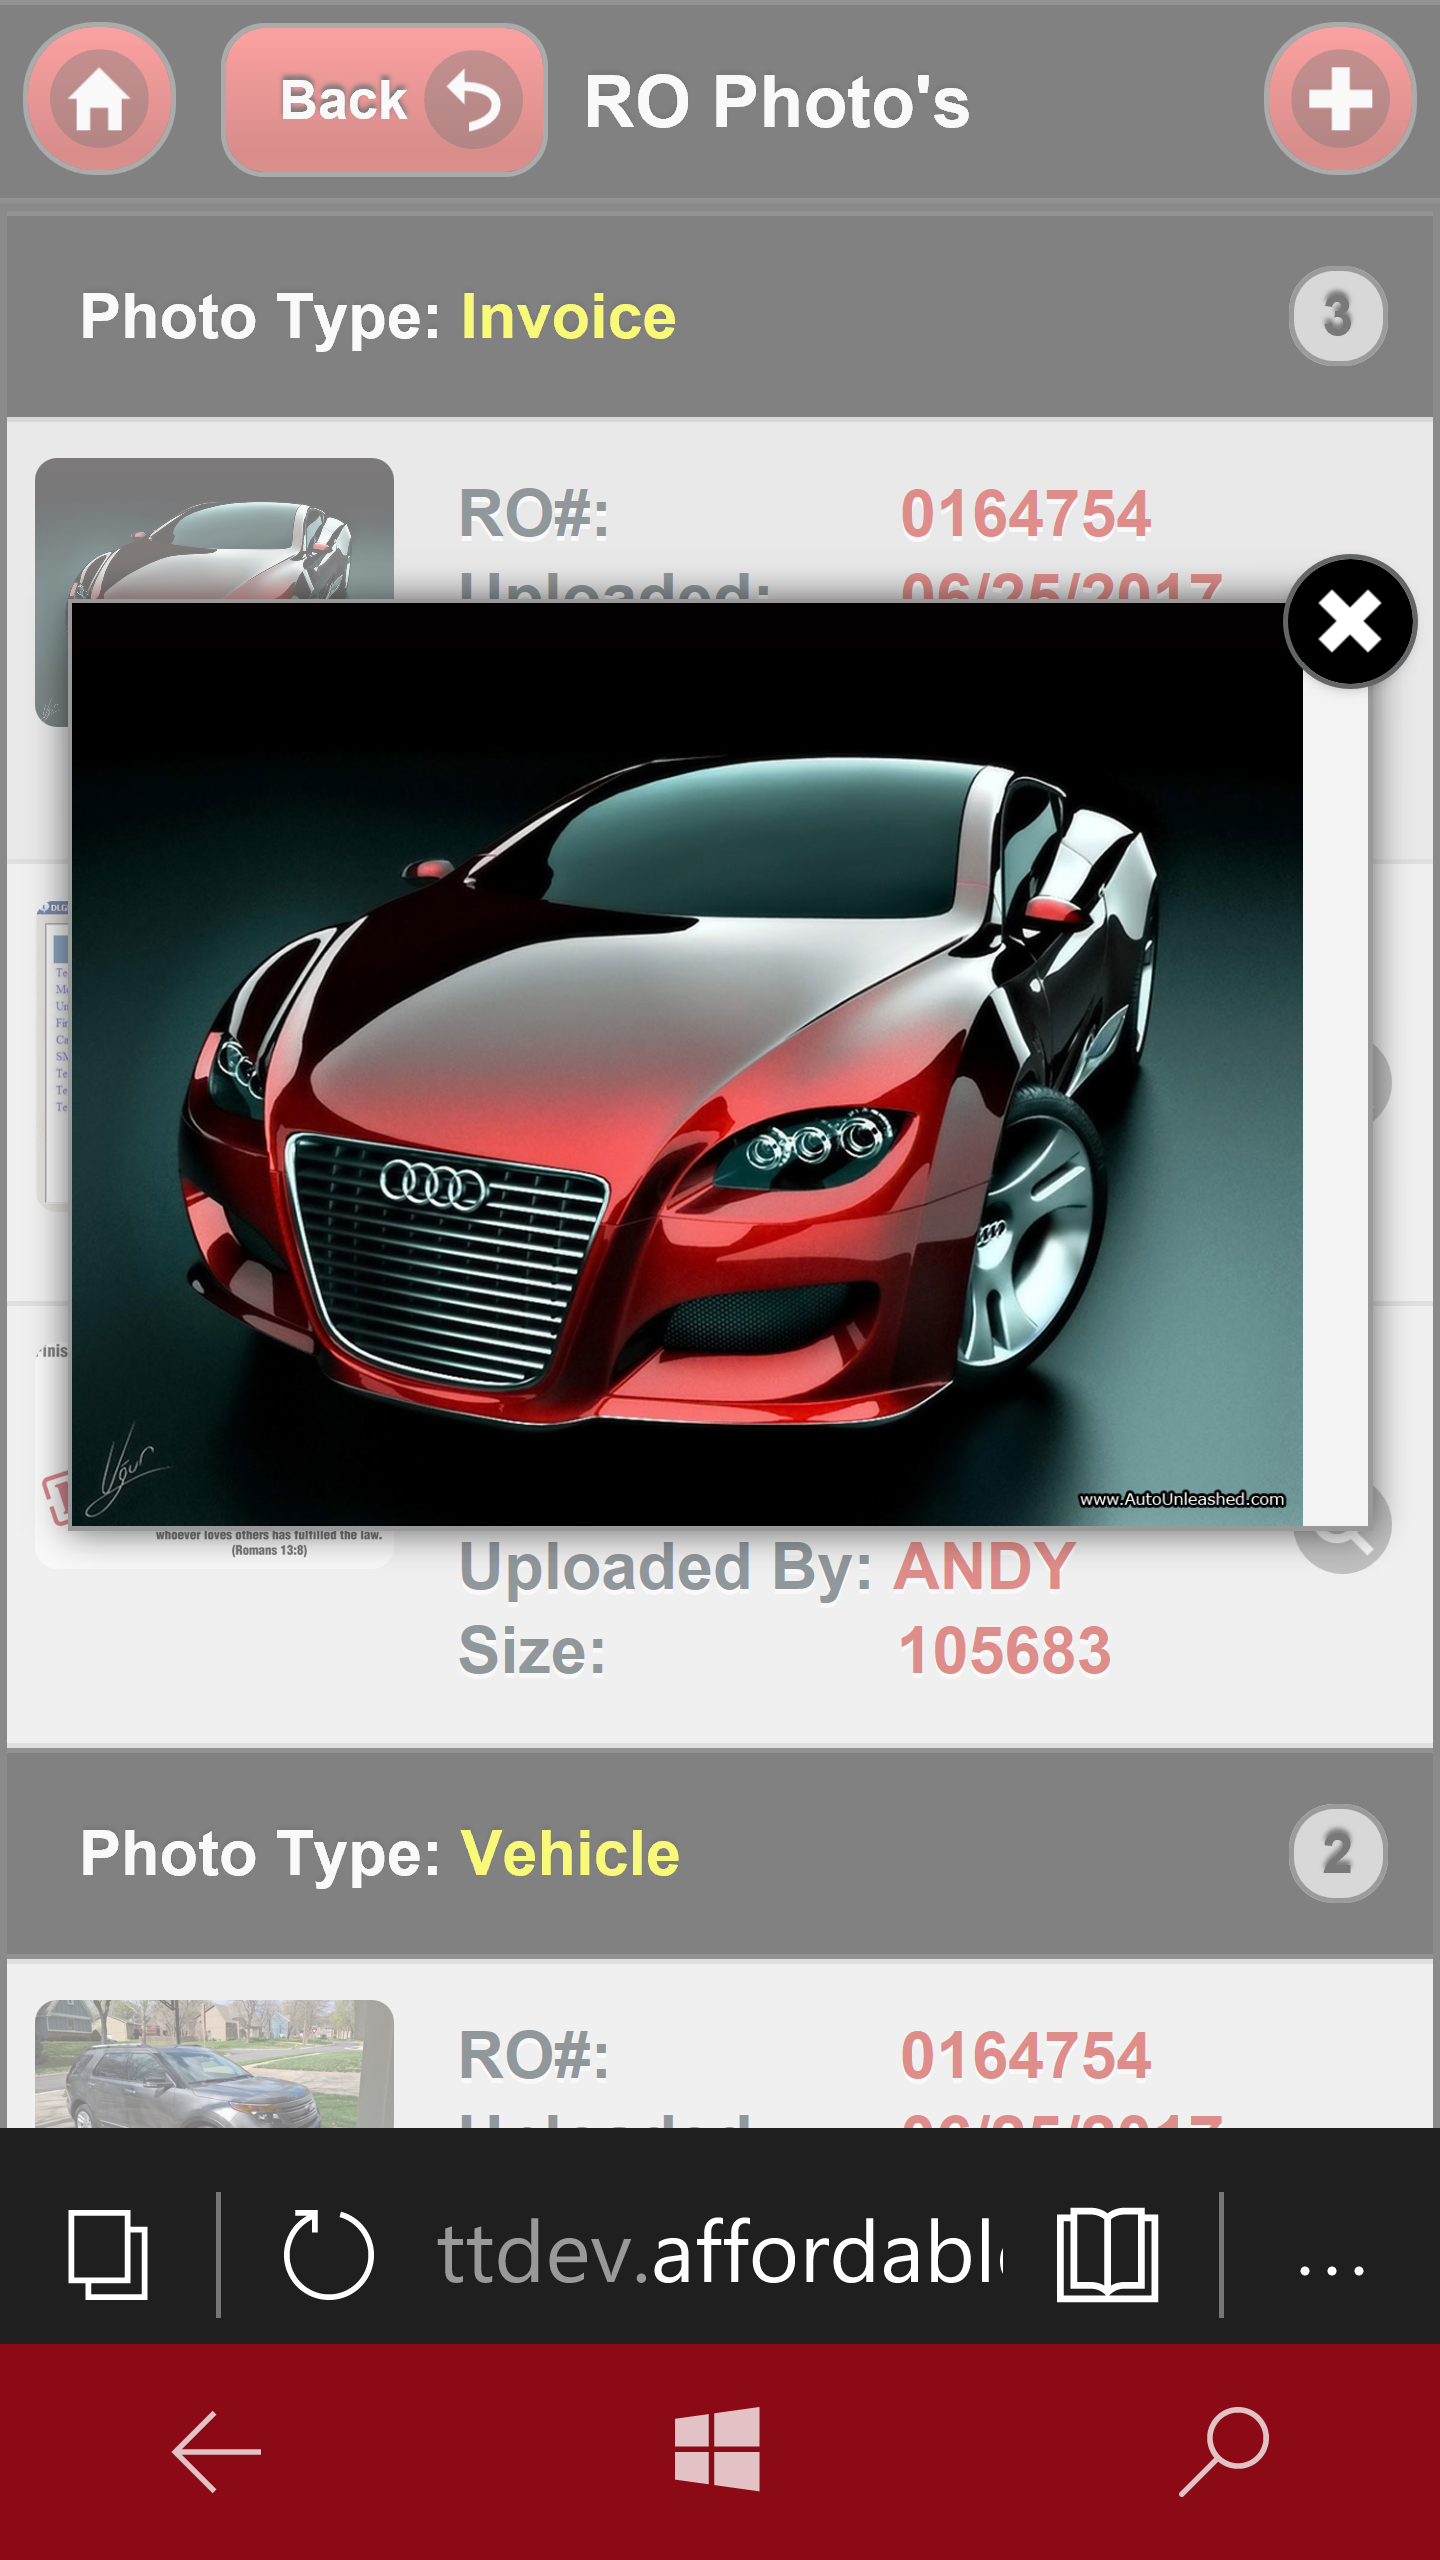Select the SUV thumbnail in Vehicle list
The image size is (1440, 2560).
(214, 2063)
